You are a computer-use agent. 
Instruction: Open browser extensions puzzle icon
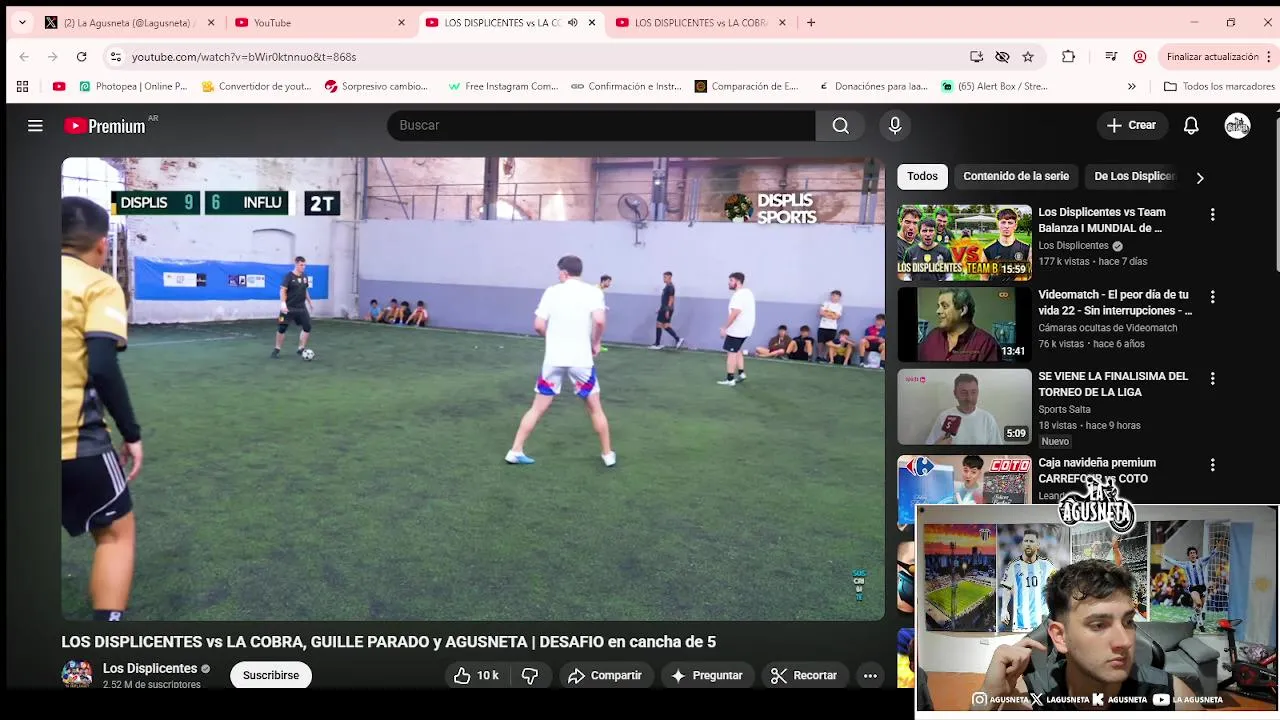(x=1068, y=57)
